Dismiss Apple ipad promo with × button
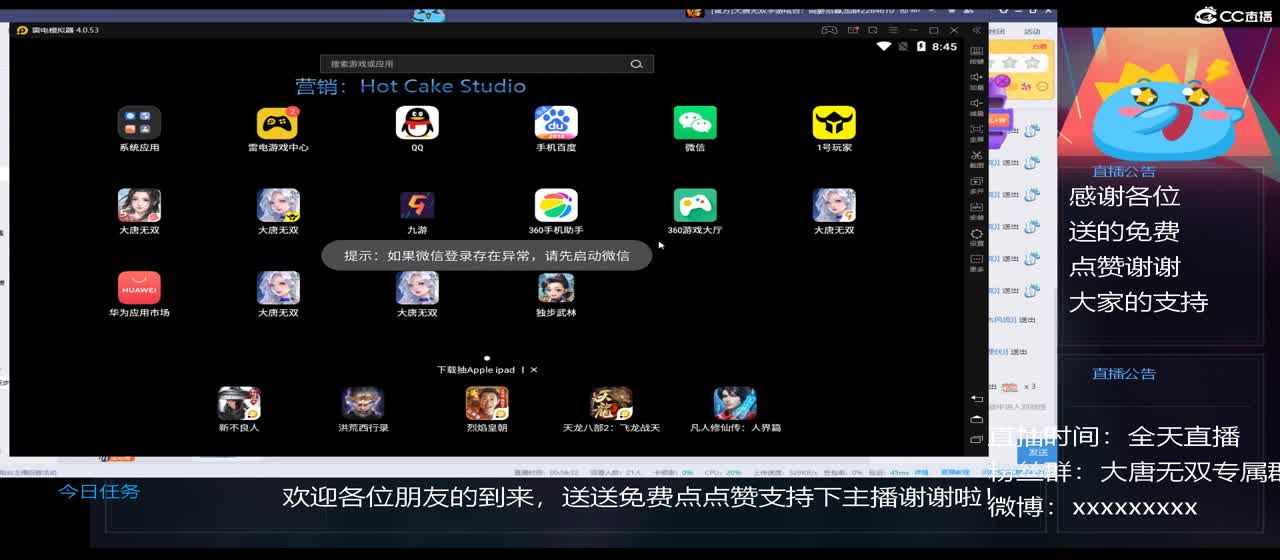Screen dimensions: 1280x560 point(534,370)
